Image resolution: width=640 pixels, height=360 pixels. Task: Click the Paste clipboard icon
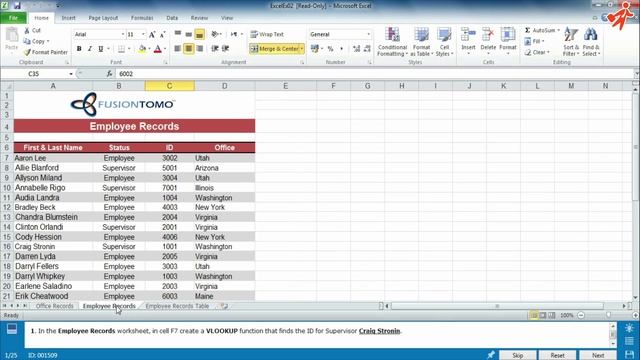tap(12, 35)
